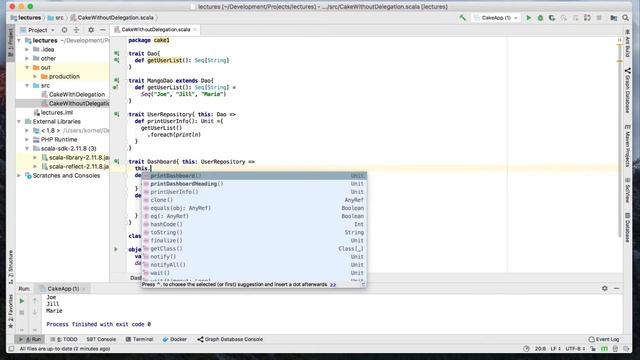This screenshot has height=360, width=640.
Task: Open the Event Log
Action: 604,339
